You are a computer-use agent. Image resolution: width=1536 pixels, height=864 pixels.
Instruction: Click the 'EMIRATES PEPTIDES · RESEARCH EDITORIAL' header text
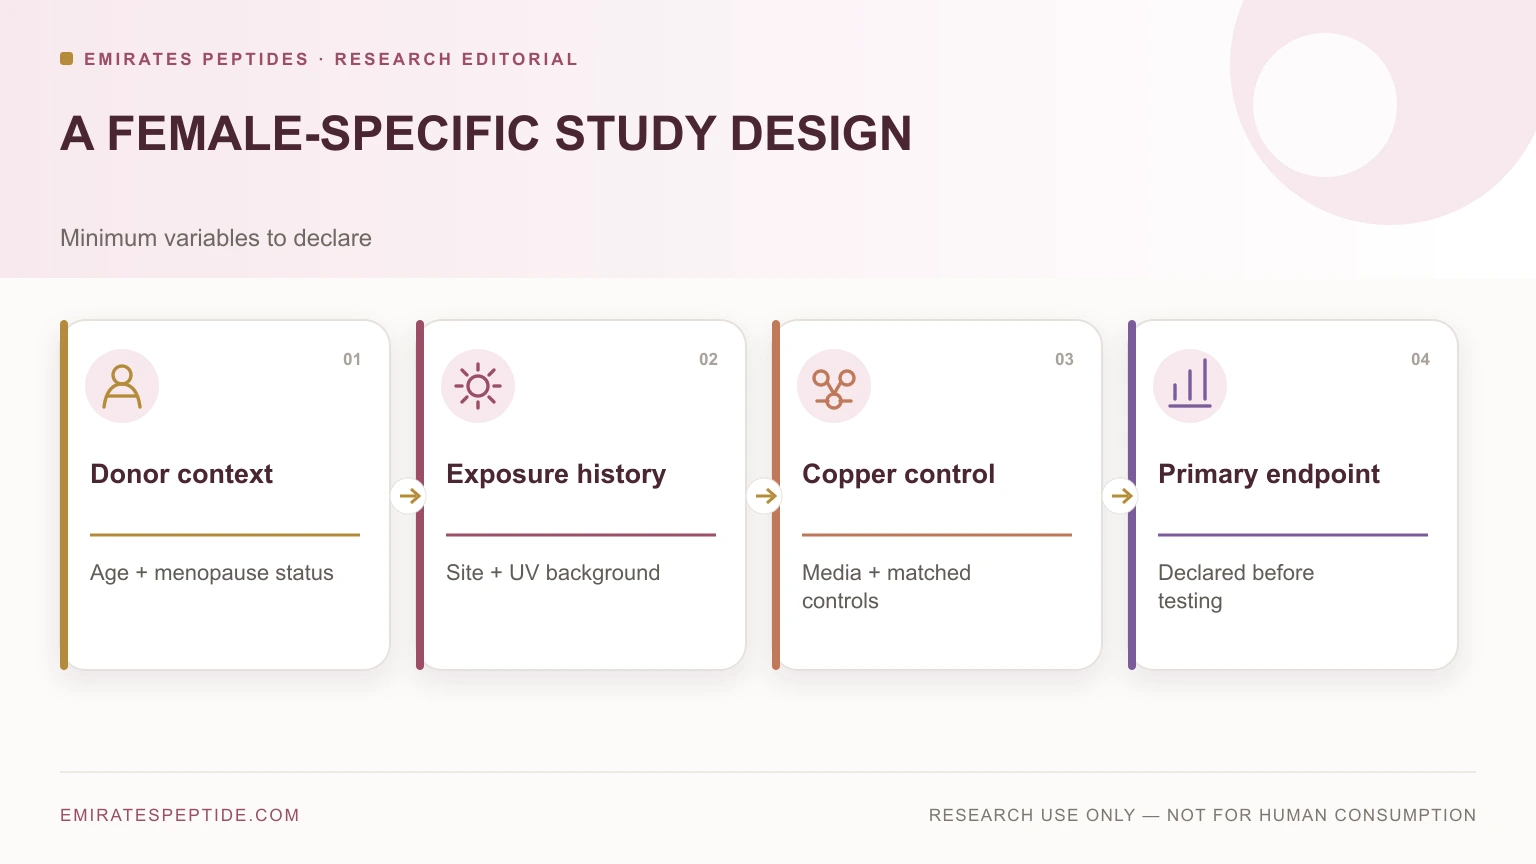click(331, 59)
